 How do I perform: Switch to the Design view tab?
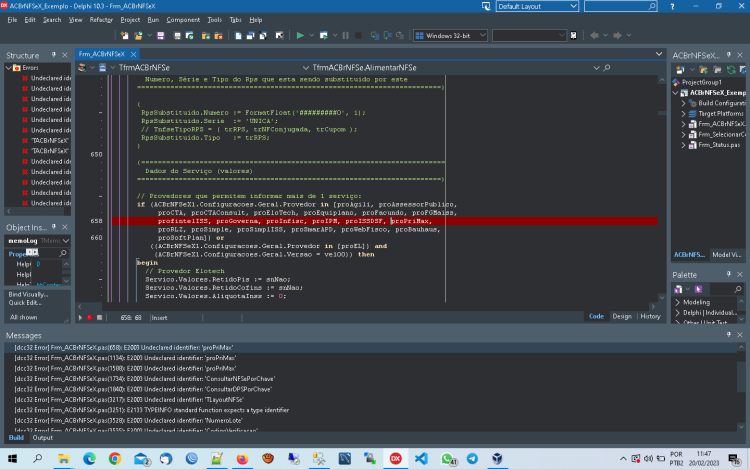pos(621,316)
